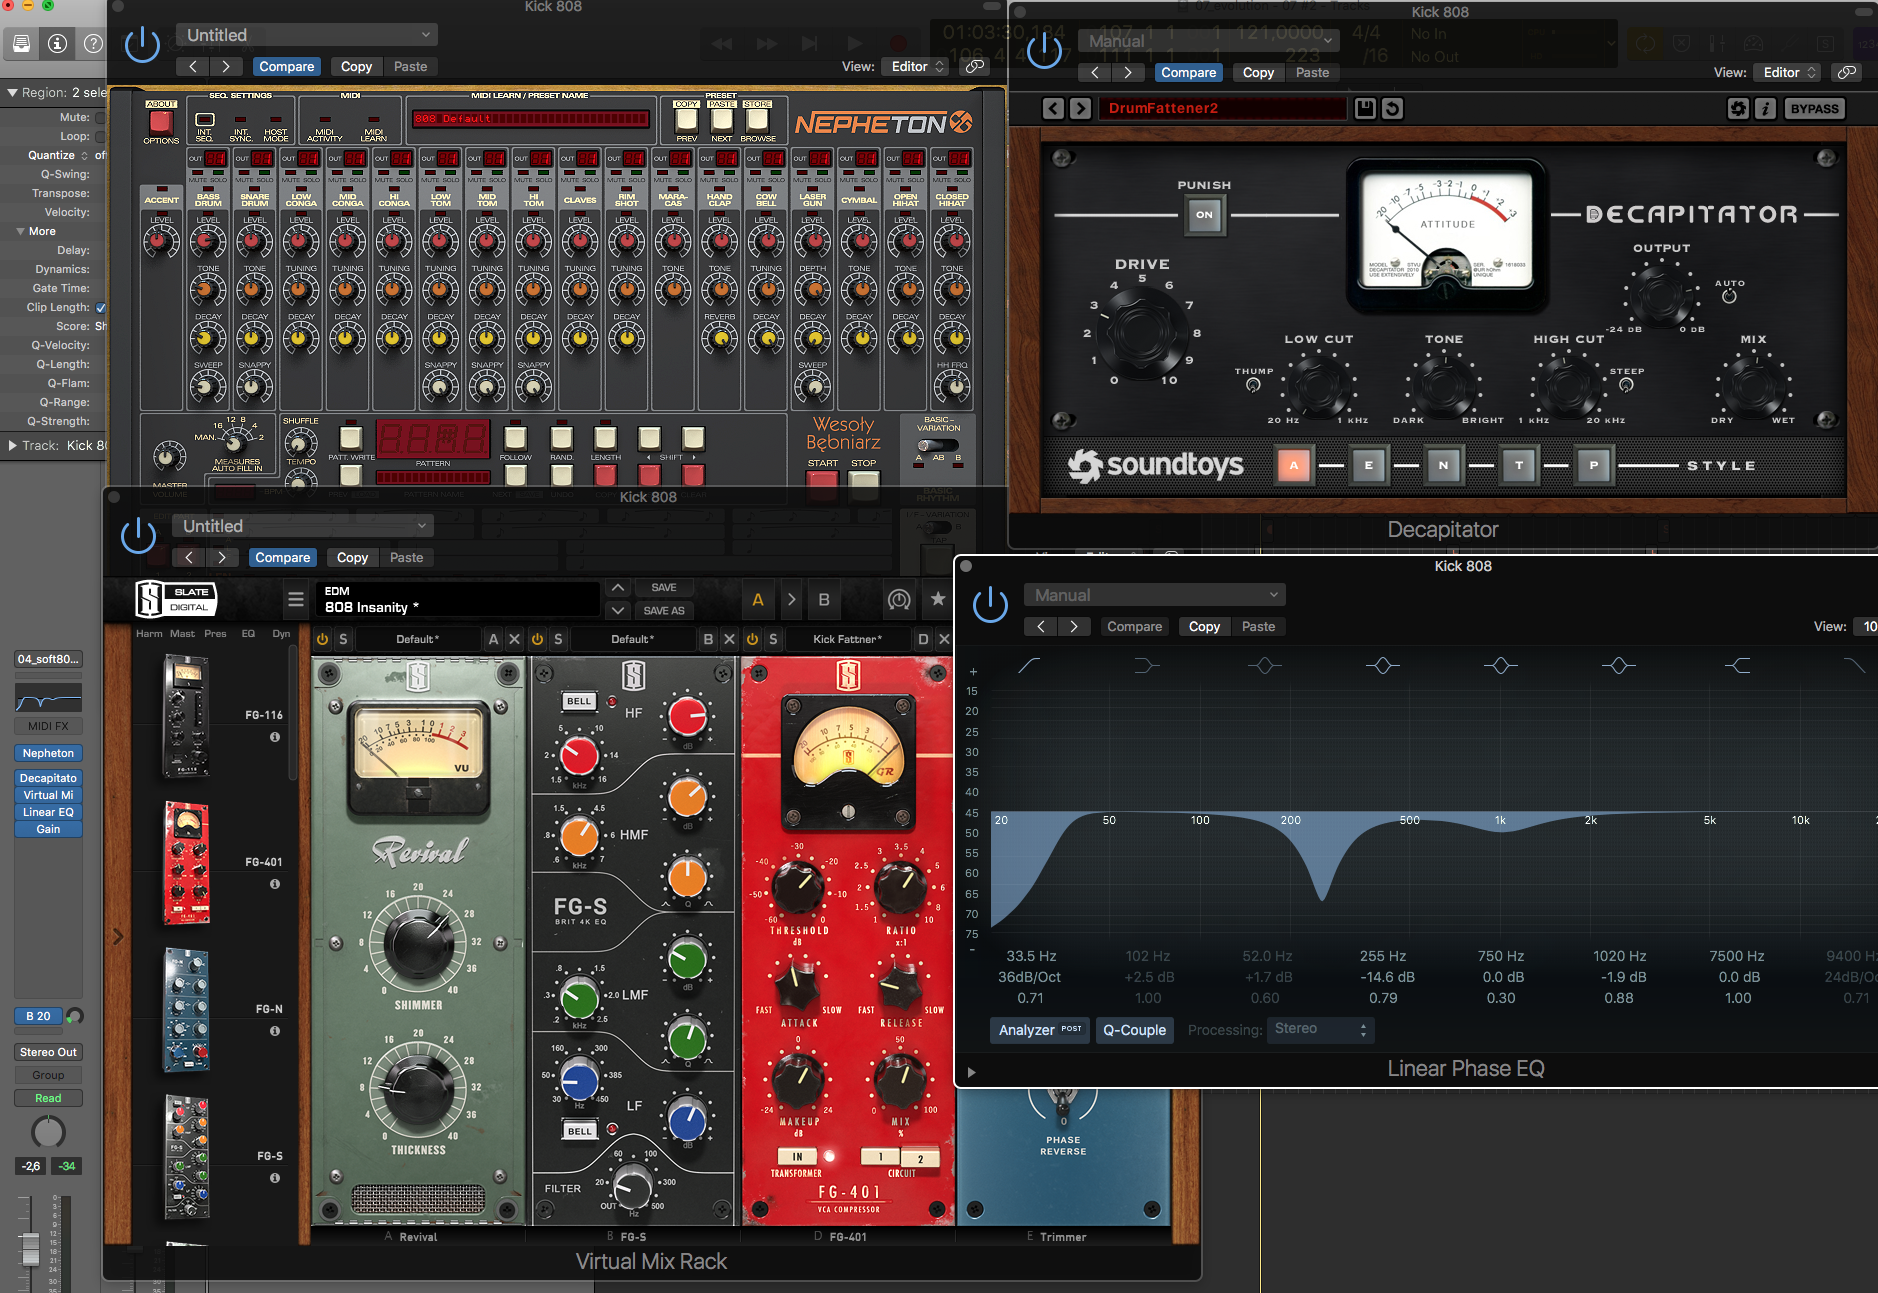
Task: Click the Revival Shimmer knob
Action: tap(418, 943)
